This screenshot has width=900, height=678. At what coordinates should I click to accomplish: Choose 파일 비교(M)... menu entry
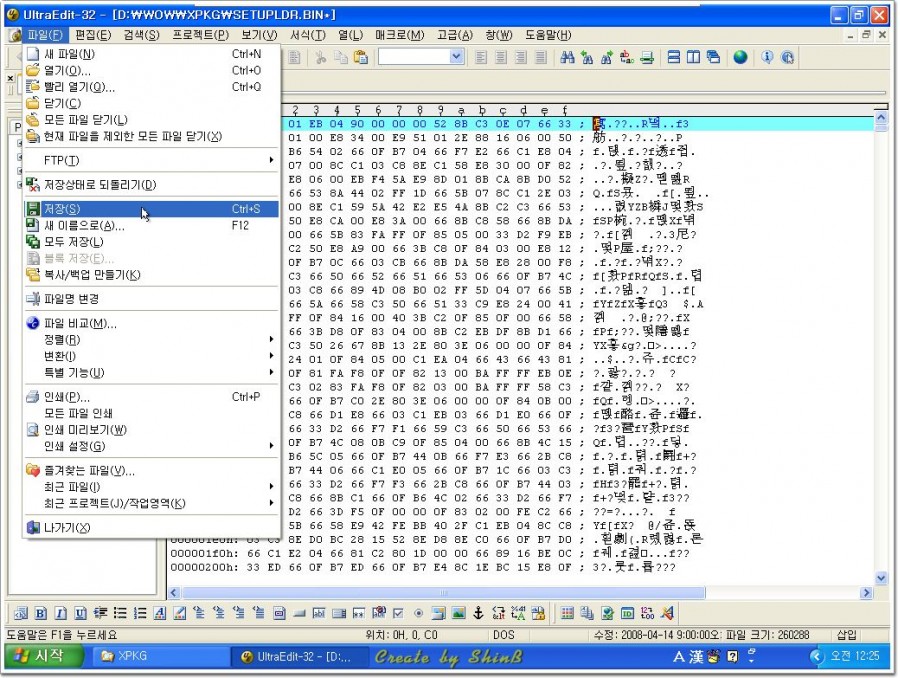pos(152,323)
